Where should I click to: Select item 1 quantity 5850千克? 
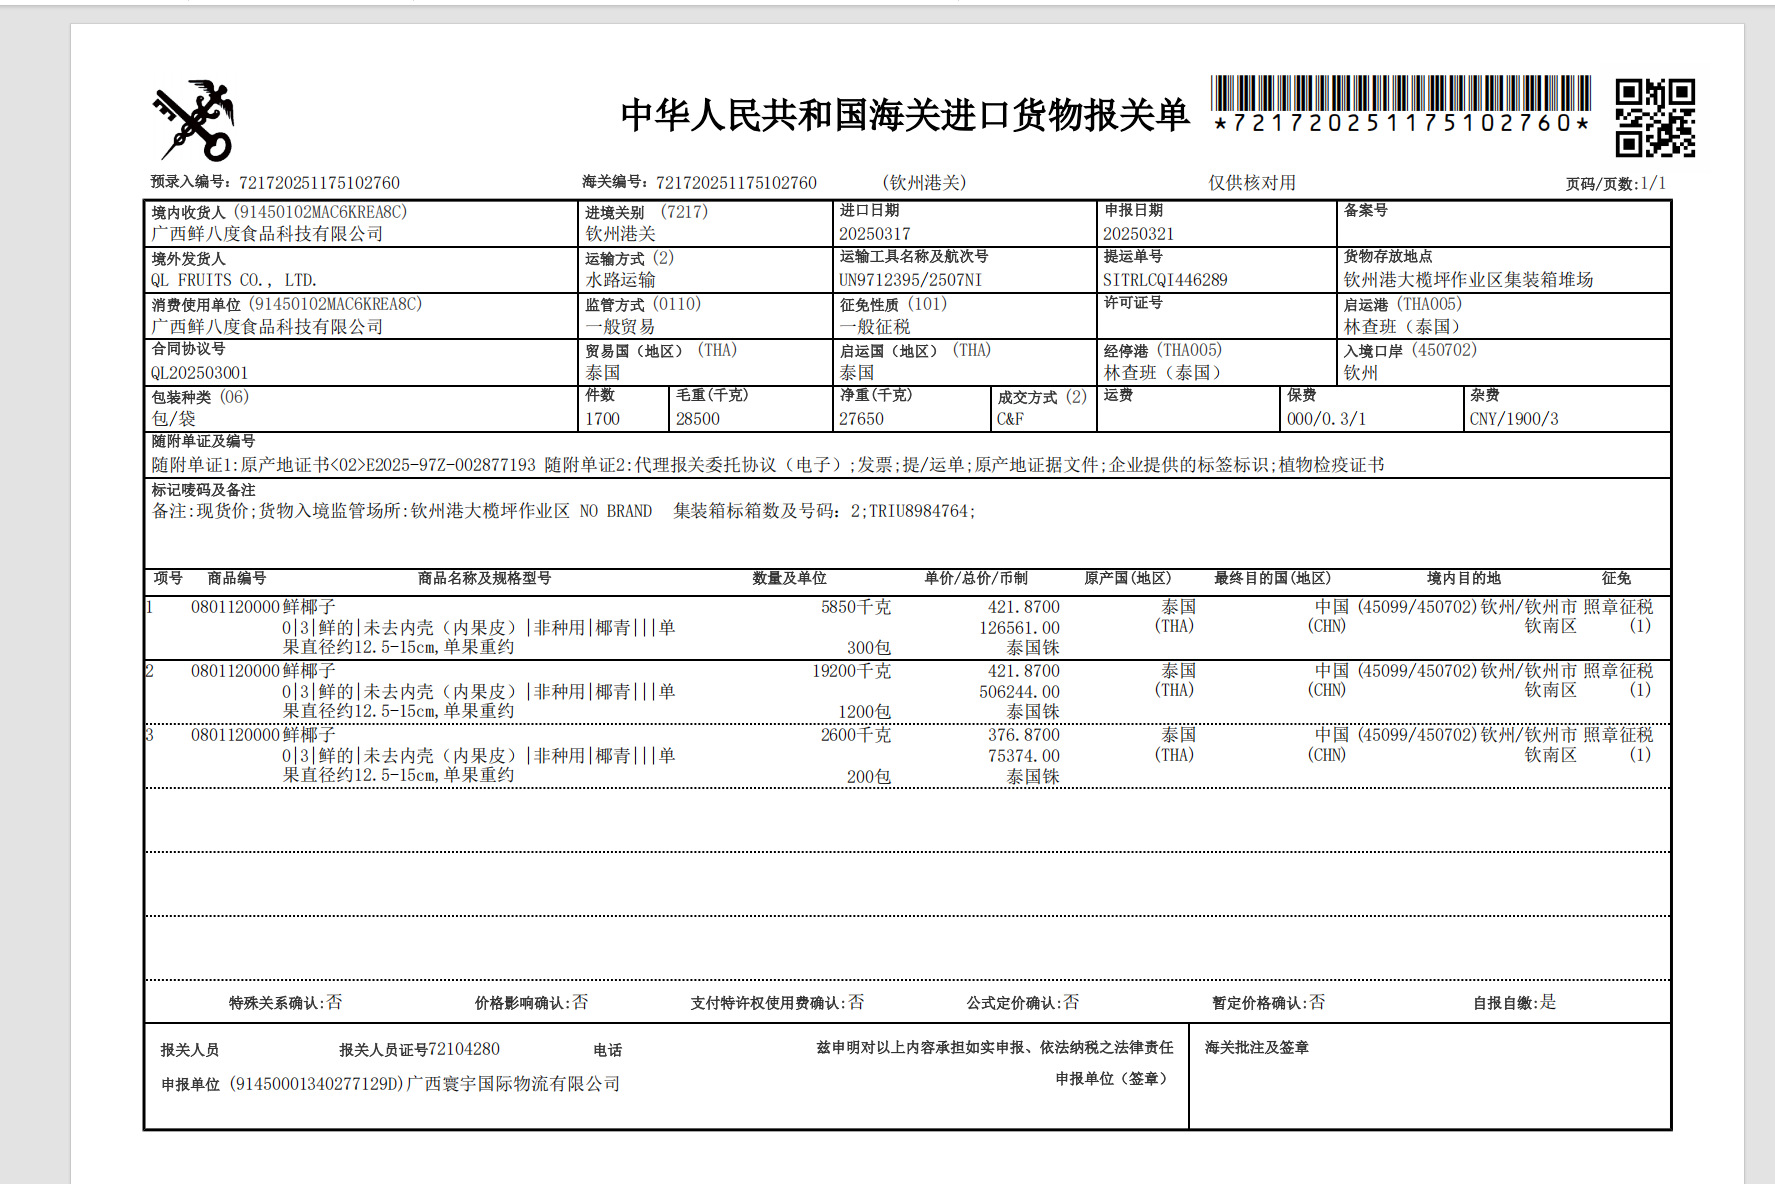pyautogui.click(x=856, y=607)
